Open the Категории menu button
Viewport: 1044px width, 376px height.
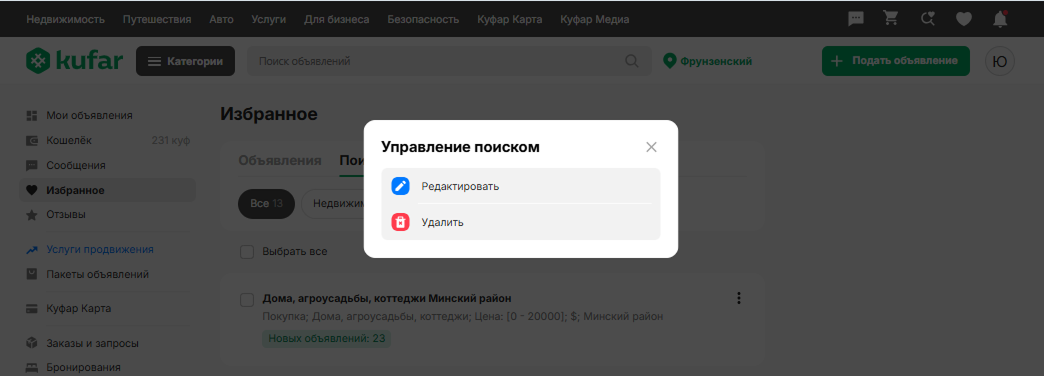(x=185, y=61)
